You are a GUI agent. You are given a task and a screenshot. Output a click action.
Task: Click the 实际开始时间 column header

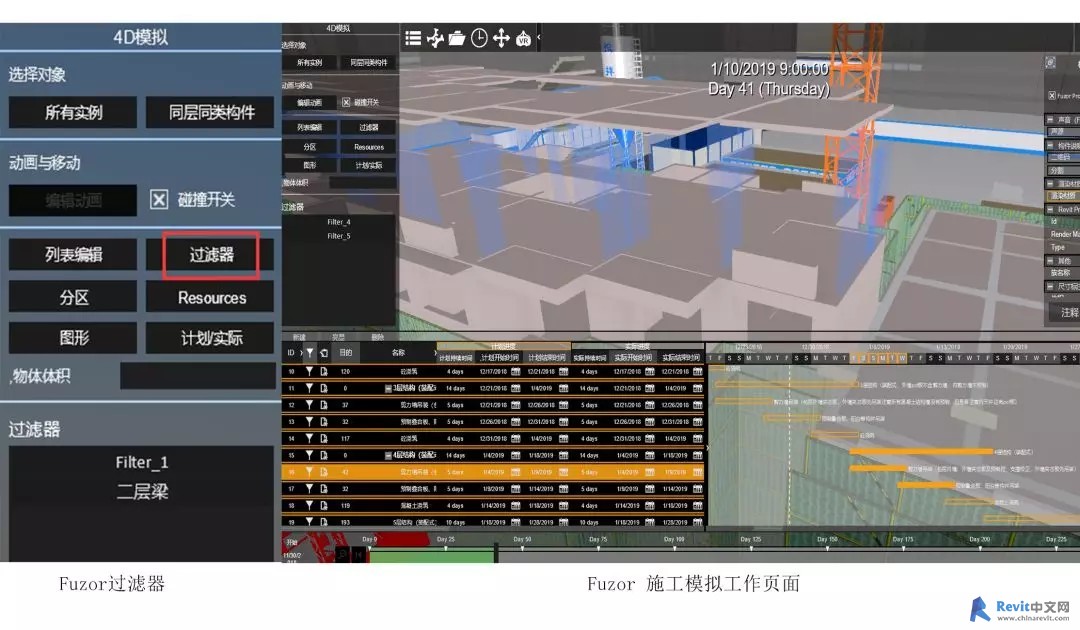pos(633,357)
